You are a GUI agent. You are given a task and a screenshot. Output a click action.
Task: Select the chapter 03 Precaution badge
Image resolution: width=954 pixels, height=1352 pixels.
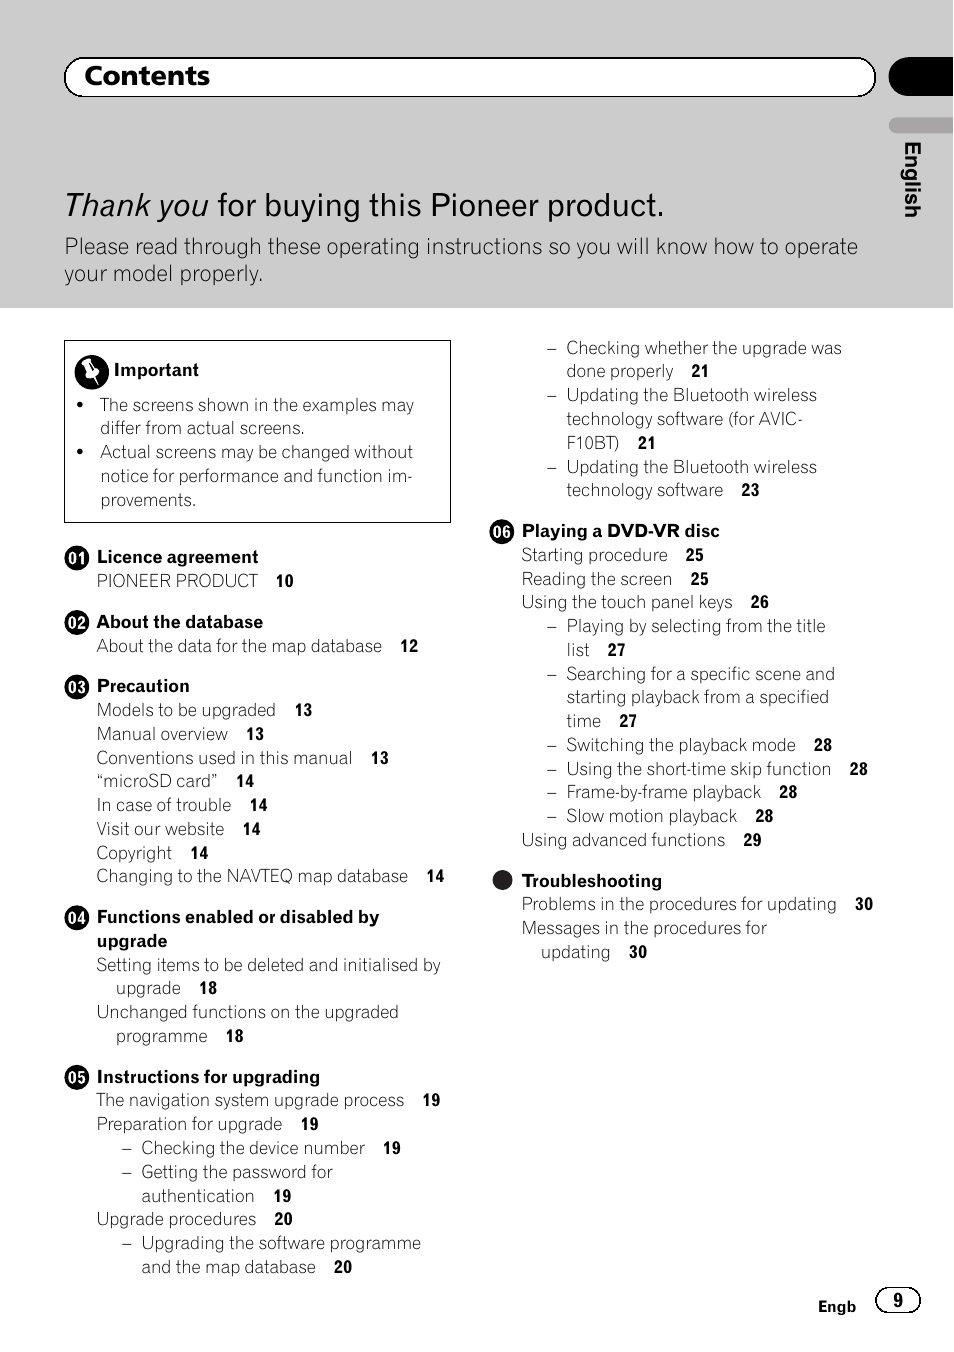[x=77, y=687]
